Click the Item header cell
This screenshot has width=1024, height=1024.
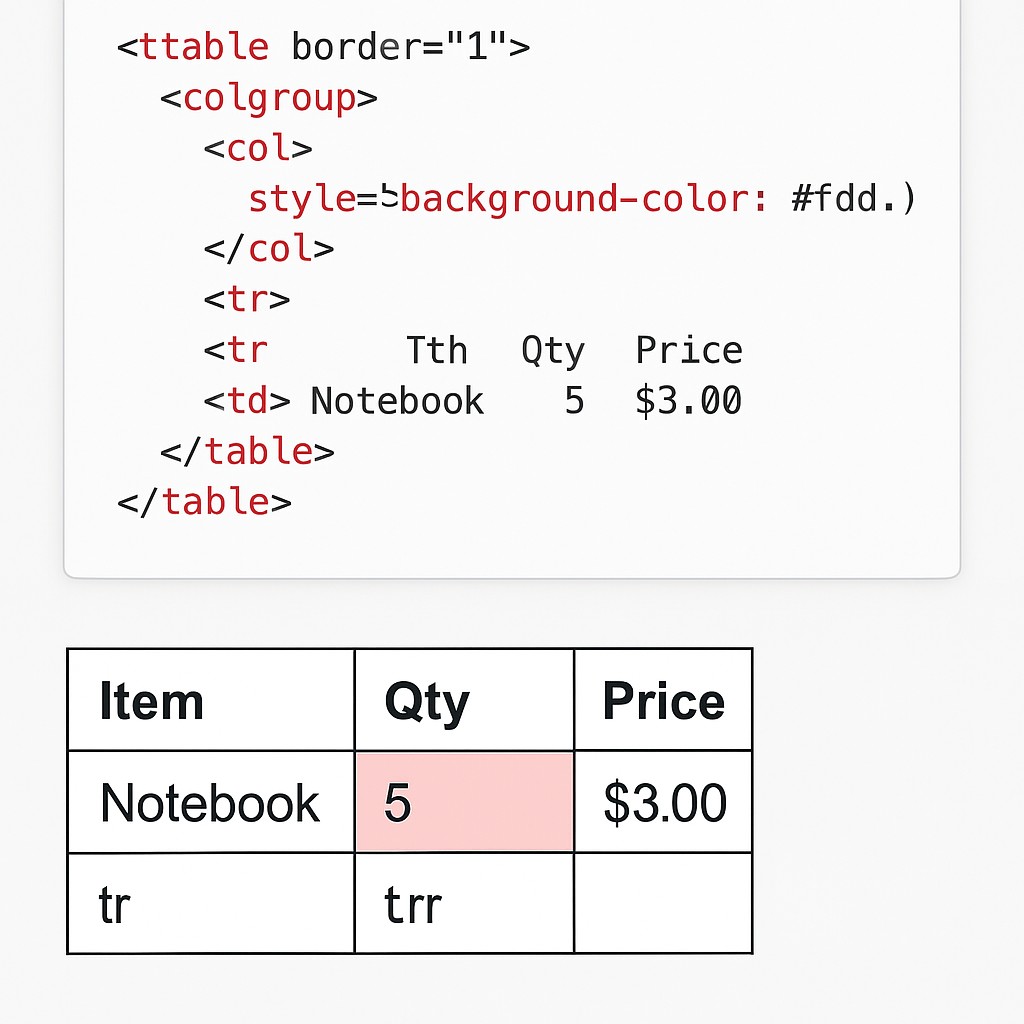pyautogui.click(x=211, y=700)
